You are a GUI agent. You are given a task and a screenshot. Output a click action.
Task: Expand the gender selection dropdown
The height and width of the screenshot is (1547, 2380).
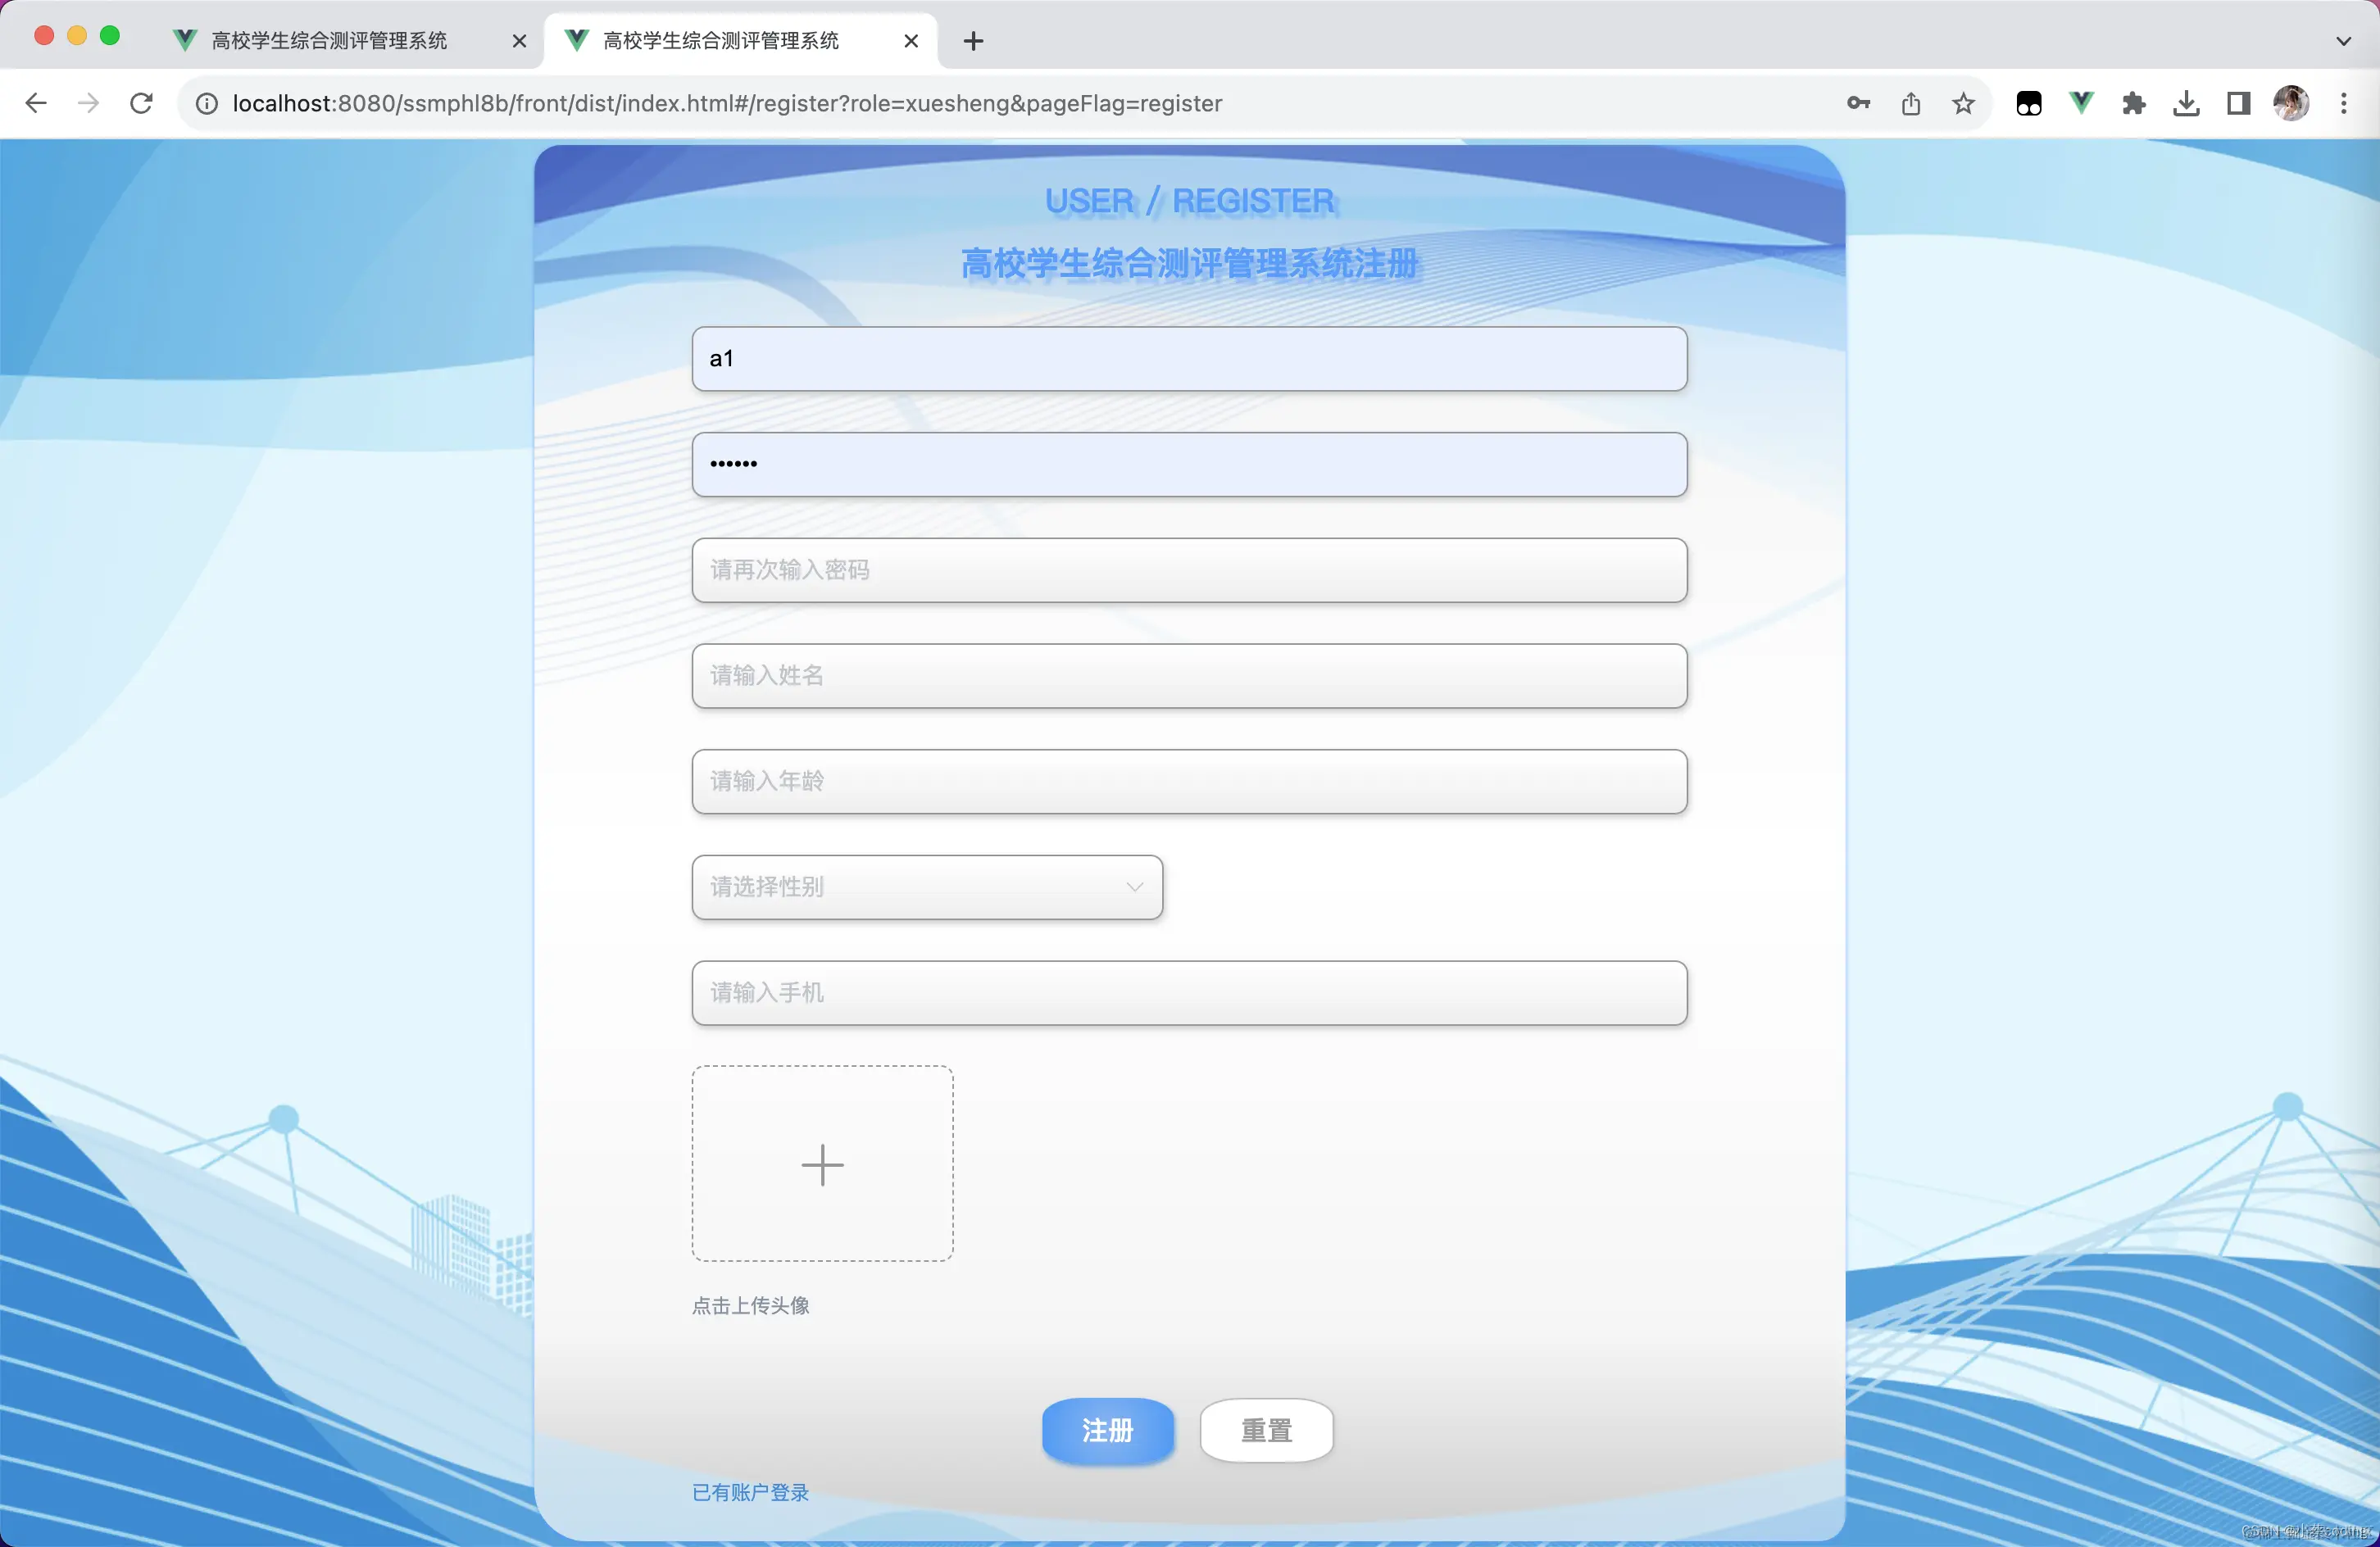[x=927, y=887]
